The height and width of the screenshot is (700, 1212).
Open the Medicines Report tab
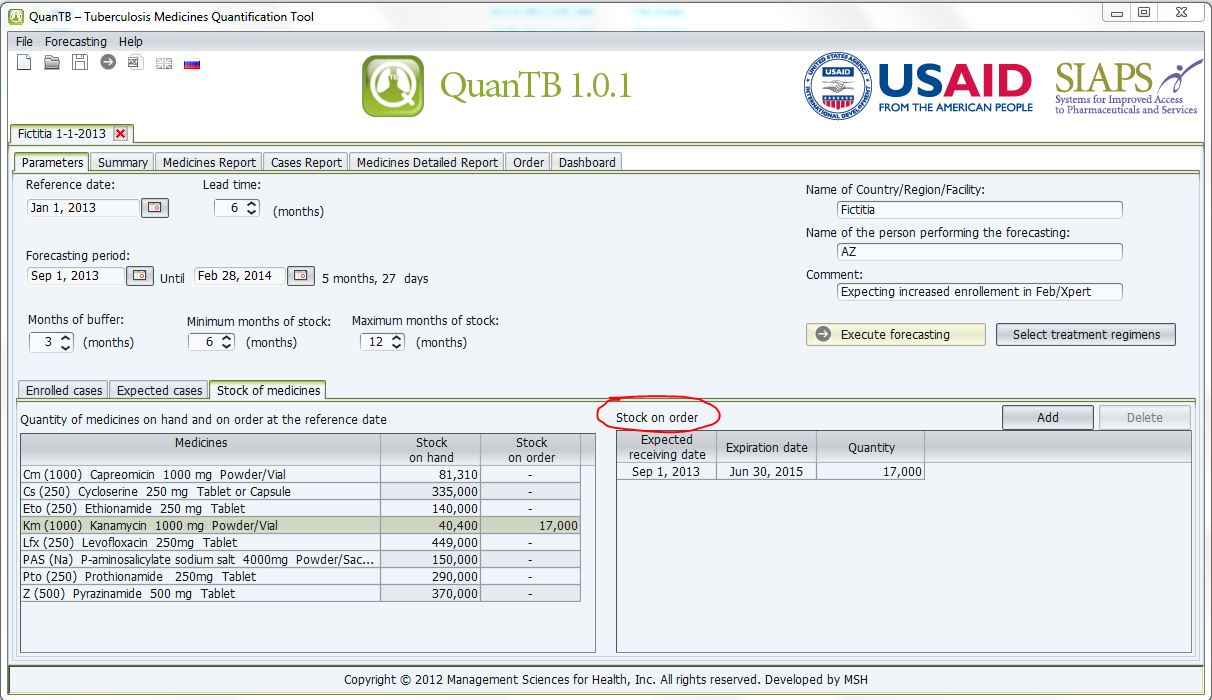210,162
